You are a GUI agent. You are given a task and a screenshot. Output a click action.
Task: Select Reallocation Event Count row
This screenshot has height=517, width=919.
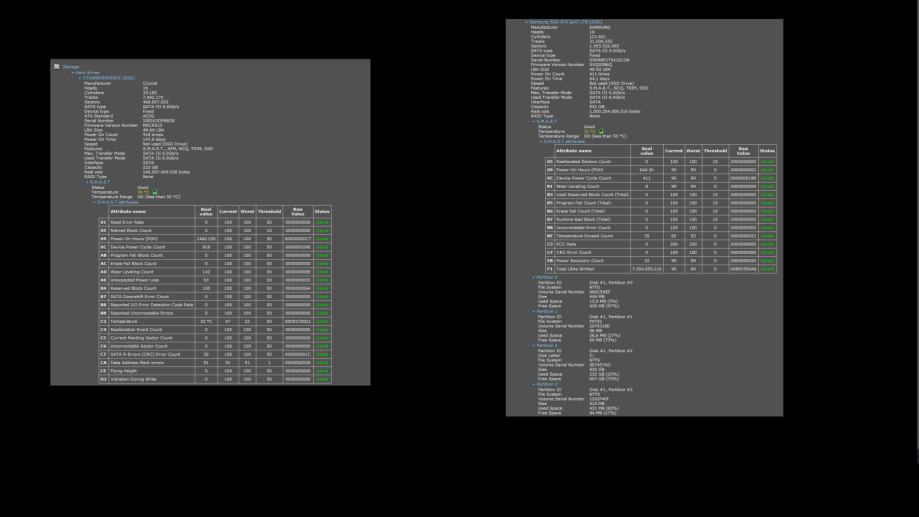[215, 329]
